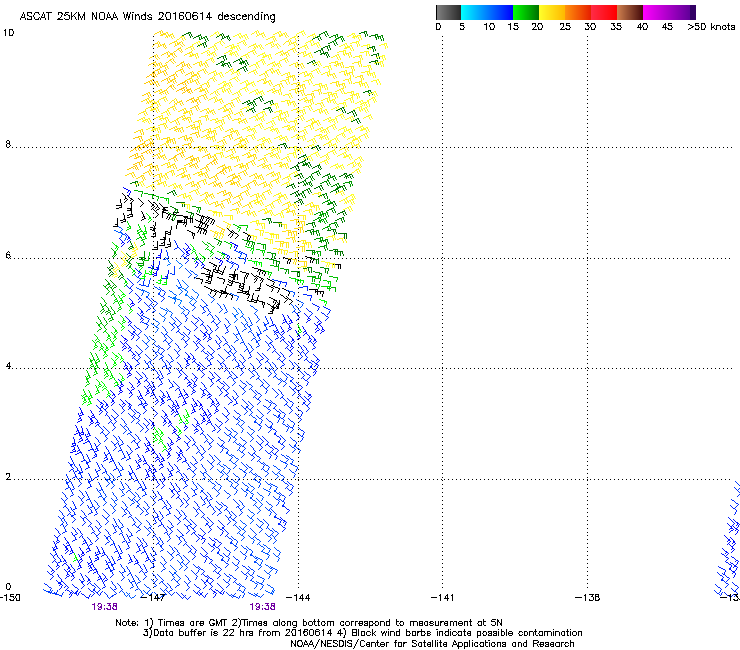Click the 'Times are GMT' note line
The image size is (740, 650).
[x=309, y=623]
